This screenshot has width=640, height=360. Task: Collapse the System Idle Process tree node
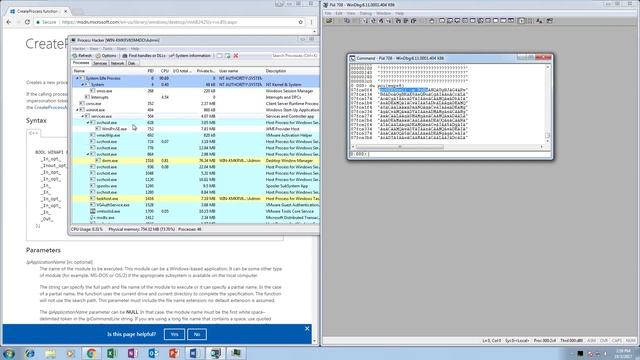pos(77,78)
